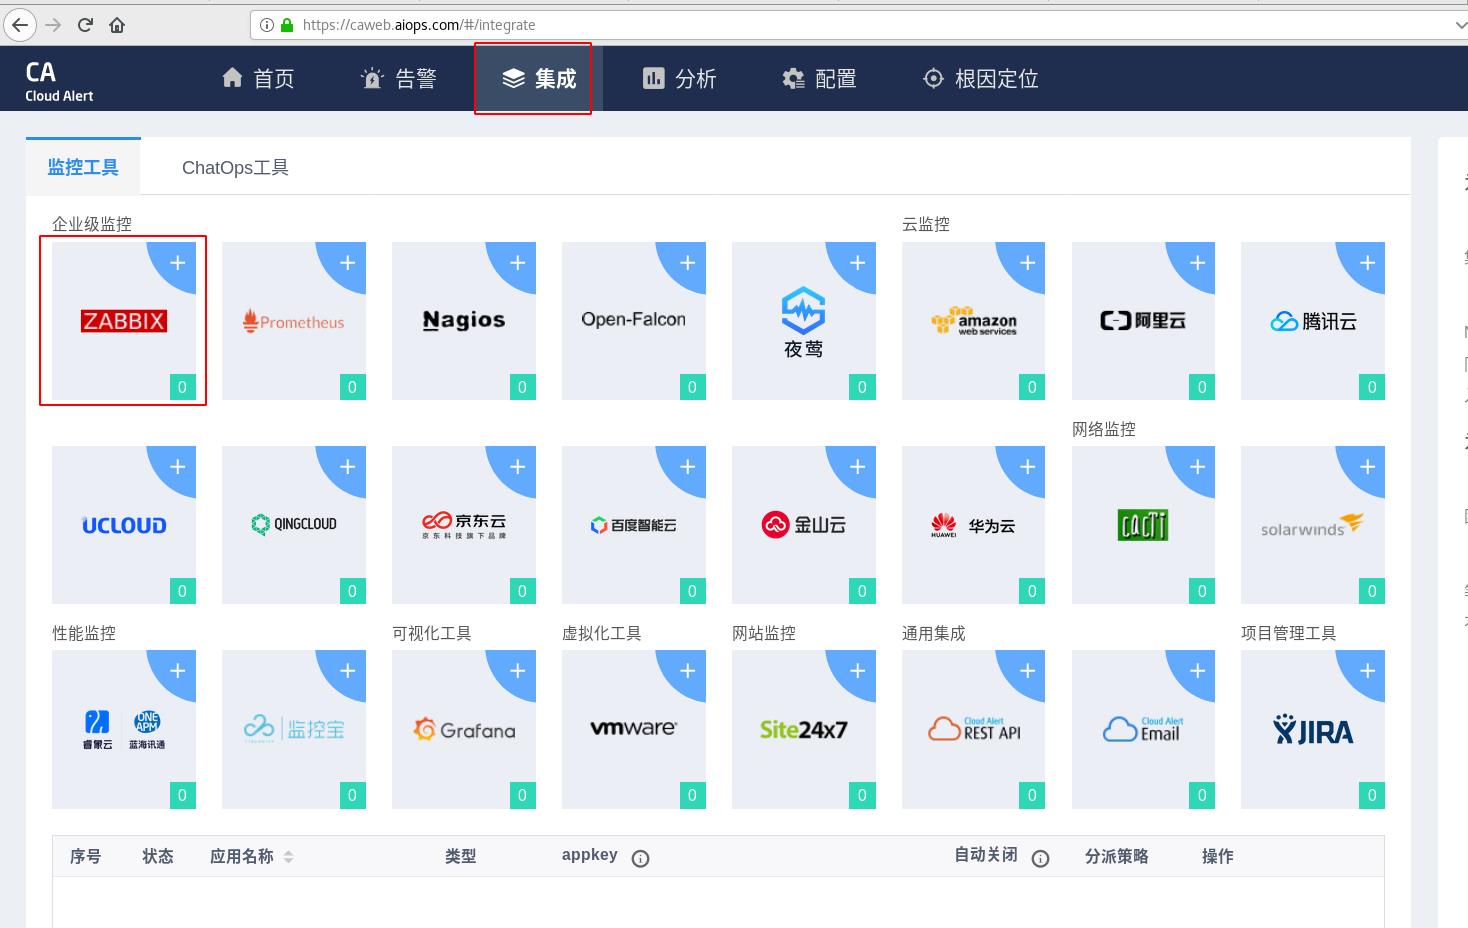This screenshot has height=928, width=1468.
Task: Open the 告警 alerts menu
Action: [x=398, y=79]
